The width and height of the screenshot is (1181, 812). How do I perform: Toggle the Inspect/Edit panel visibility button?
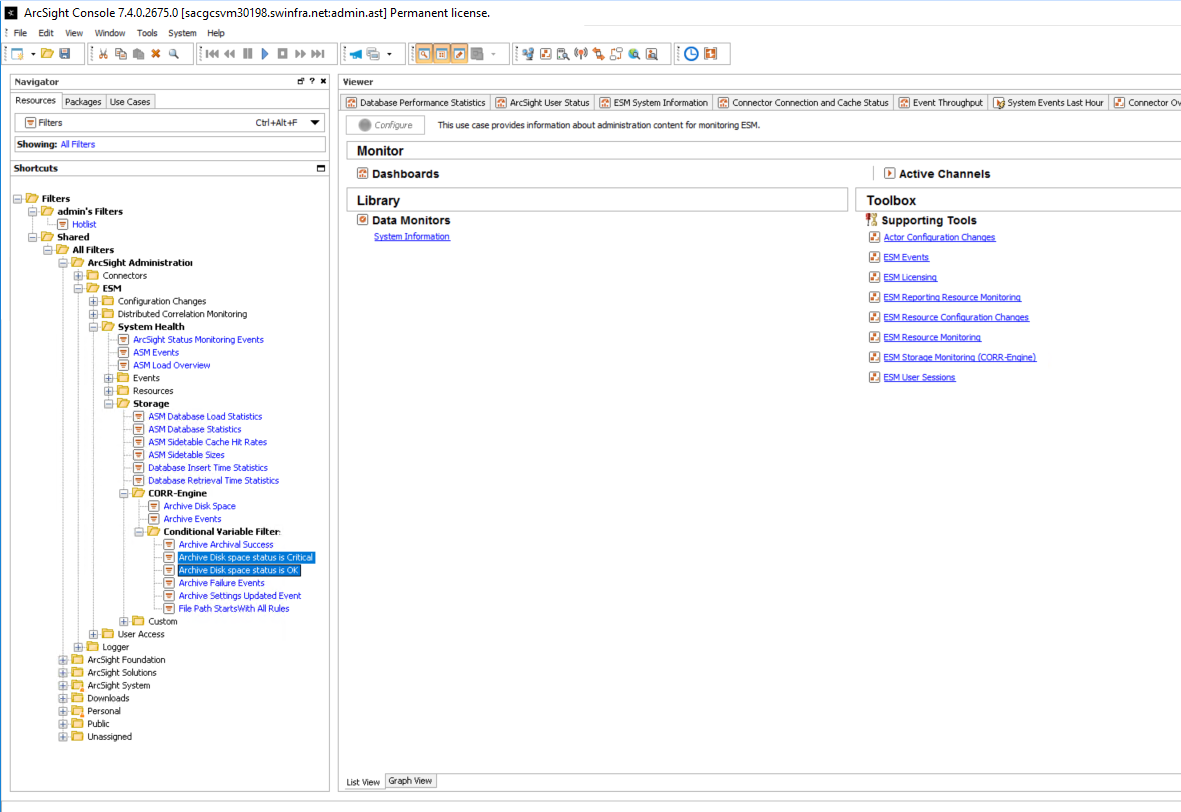[x=460, y=54]
